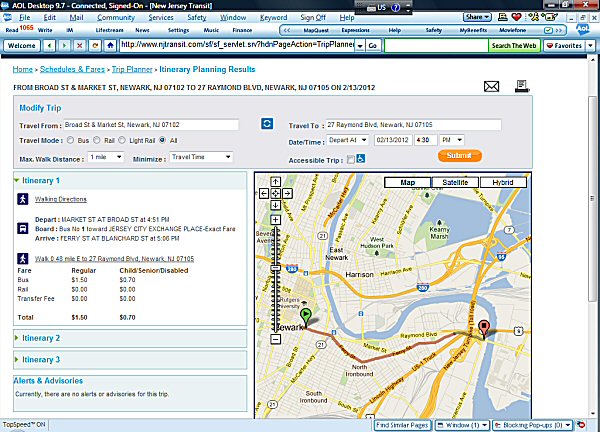Click the page vertical scrollbar

coord(593,199)
